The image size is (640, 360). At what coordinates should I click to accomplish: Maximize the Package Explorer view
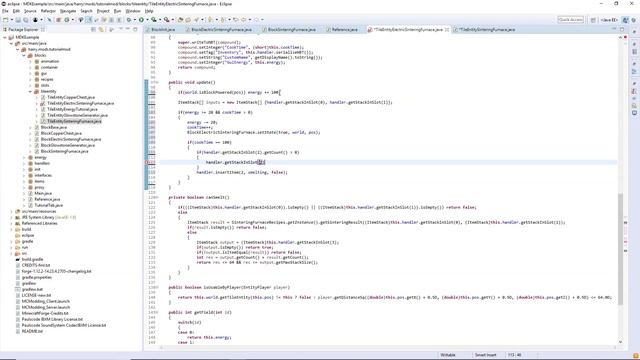click(x=135, y=29)
